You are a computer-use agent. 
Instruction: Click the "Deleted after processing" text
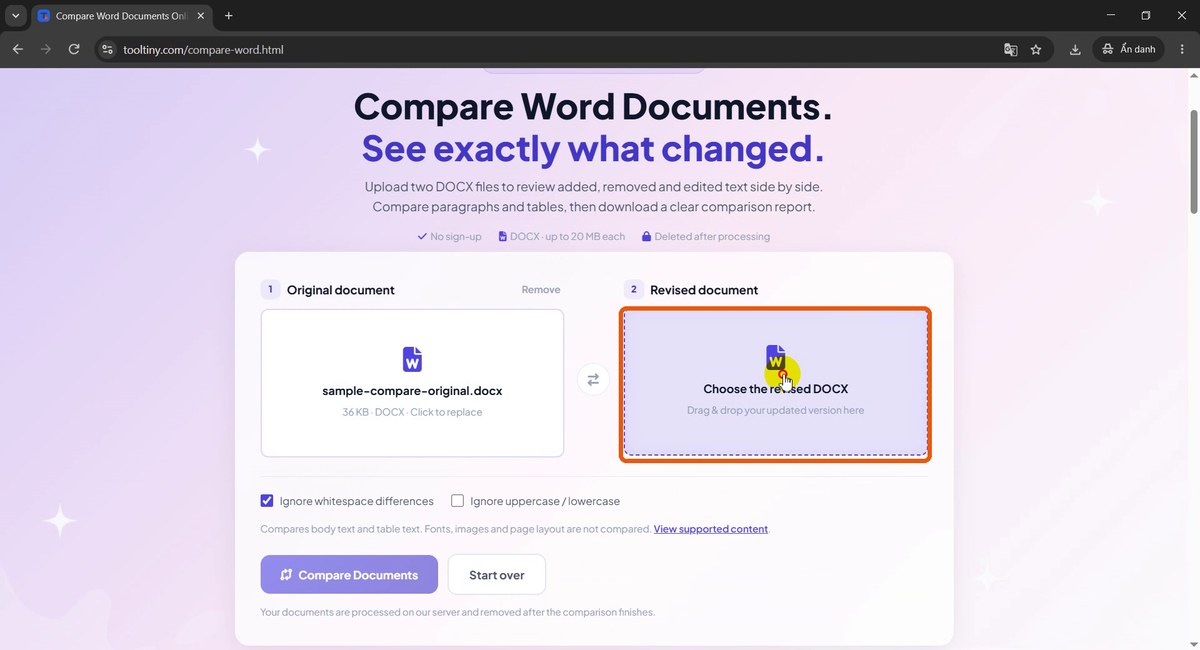tap(712, 237)
